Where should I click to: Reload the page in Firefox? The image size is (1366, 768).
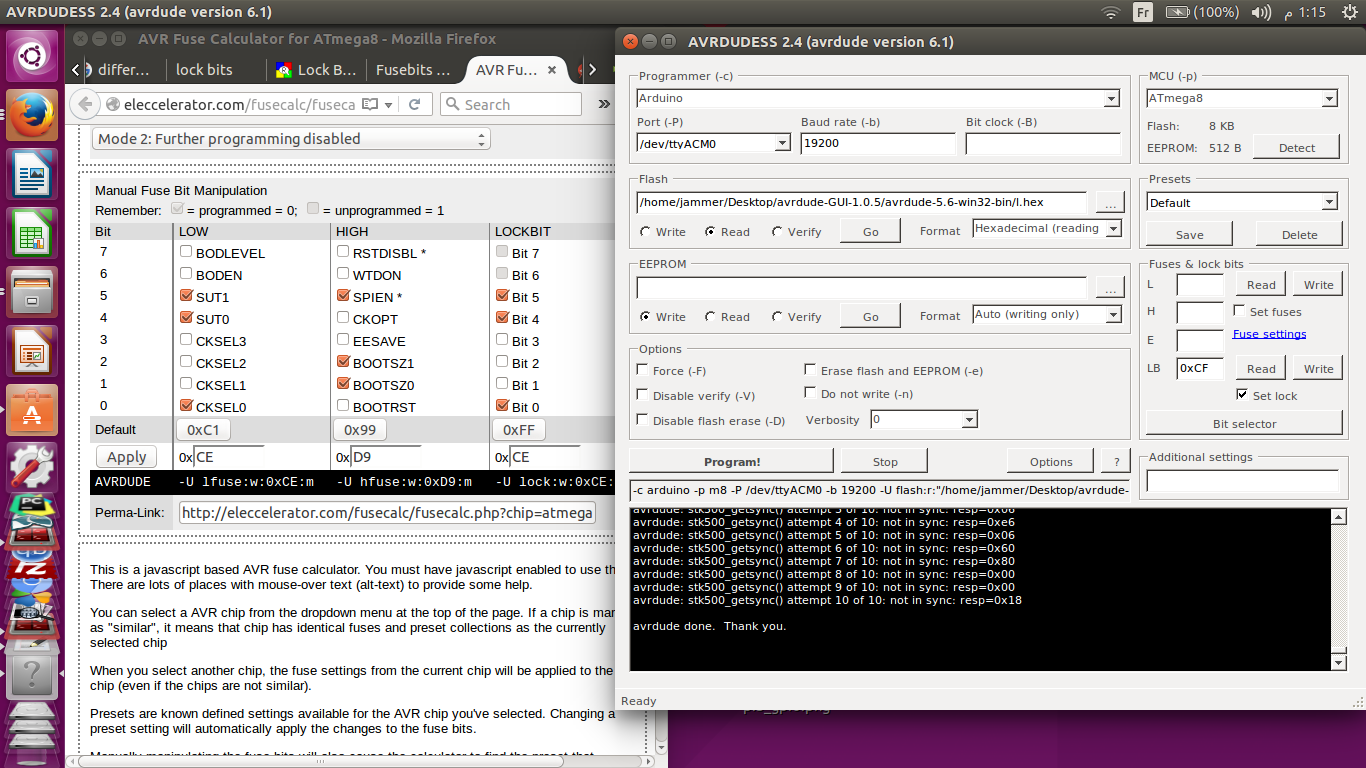pos(415,104)
